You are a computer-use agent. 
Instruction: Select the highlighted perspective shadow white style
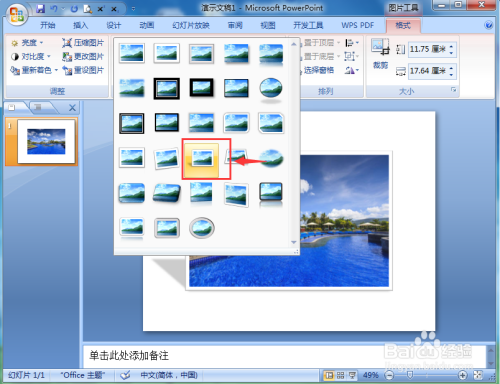tap(202, 159)
